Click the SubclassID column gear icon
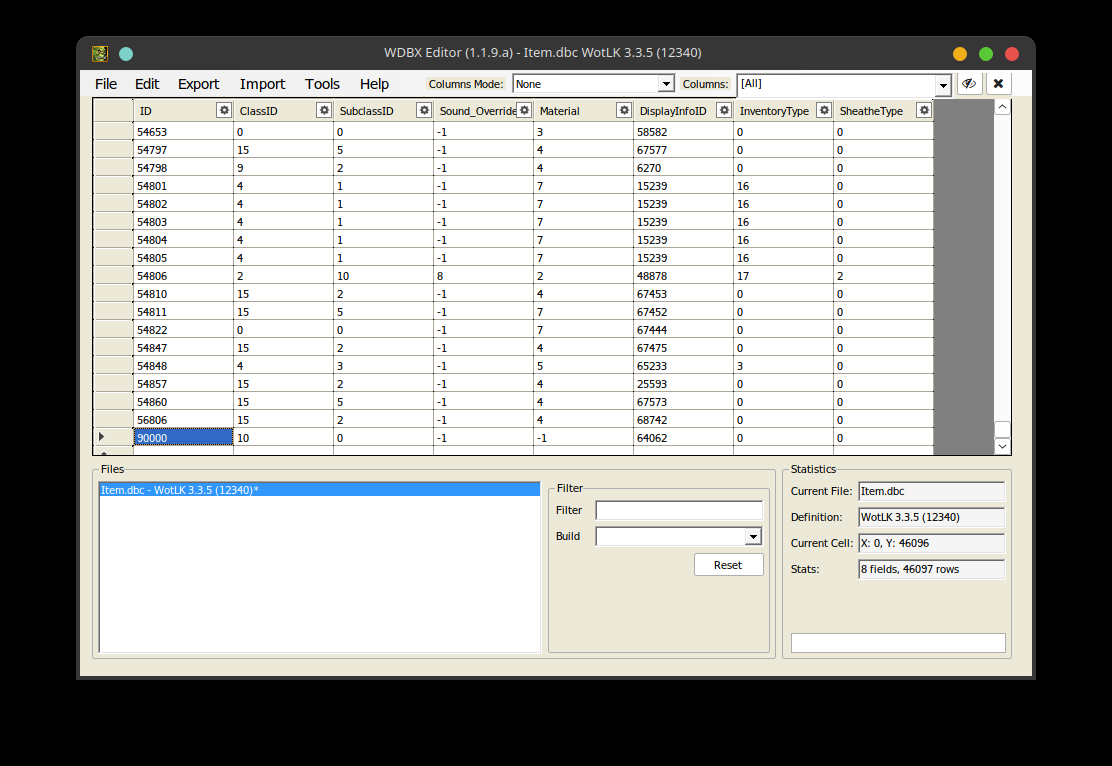 (x=424, y=111)
